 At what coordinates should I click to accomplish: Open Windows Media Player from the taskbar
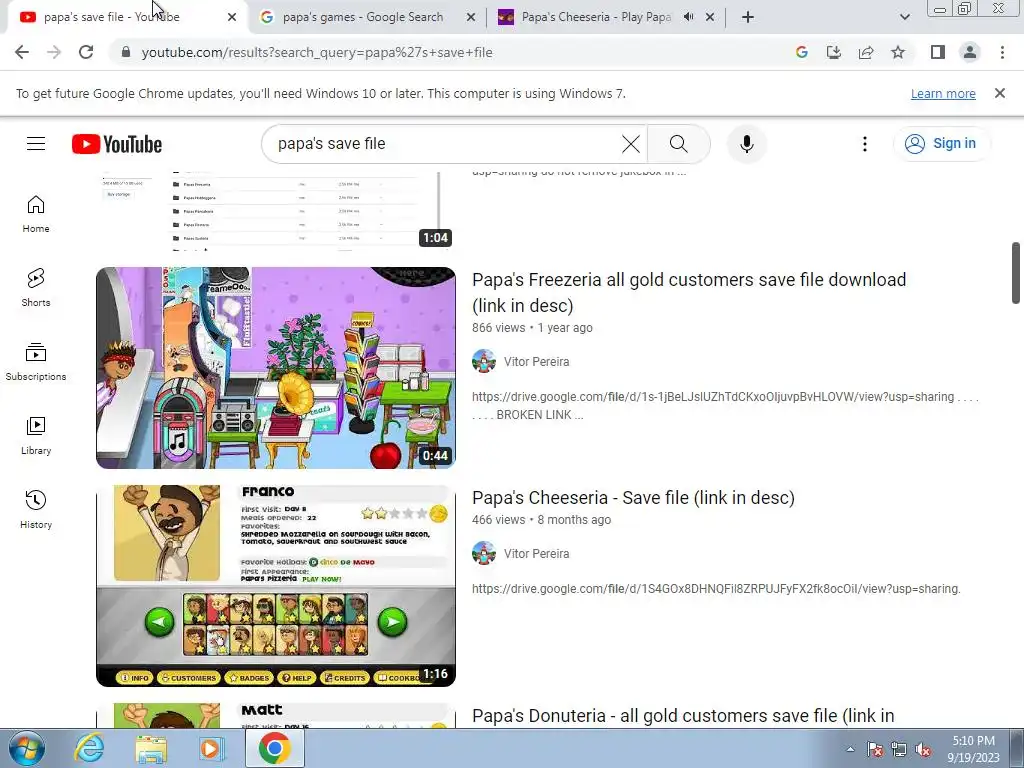coord(212,748)
